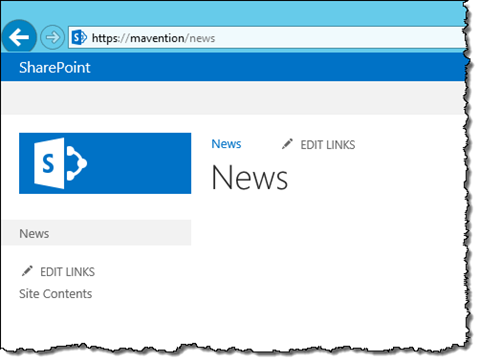Open the blue News link in top navigation

[226, 144]
